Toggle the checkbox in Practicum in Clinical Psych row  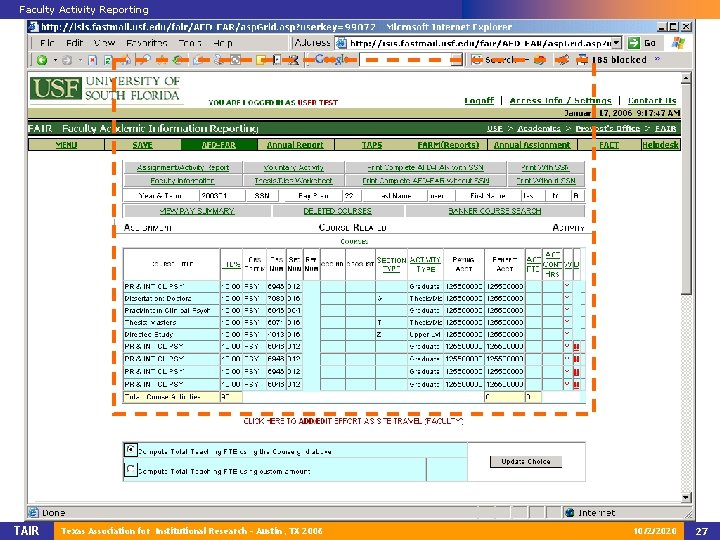click(x=567, y=310)
